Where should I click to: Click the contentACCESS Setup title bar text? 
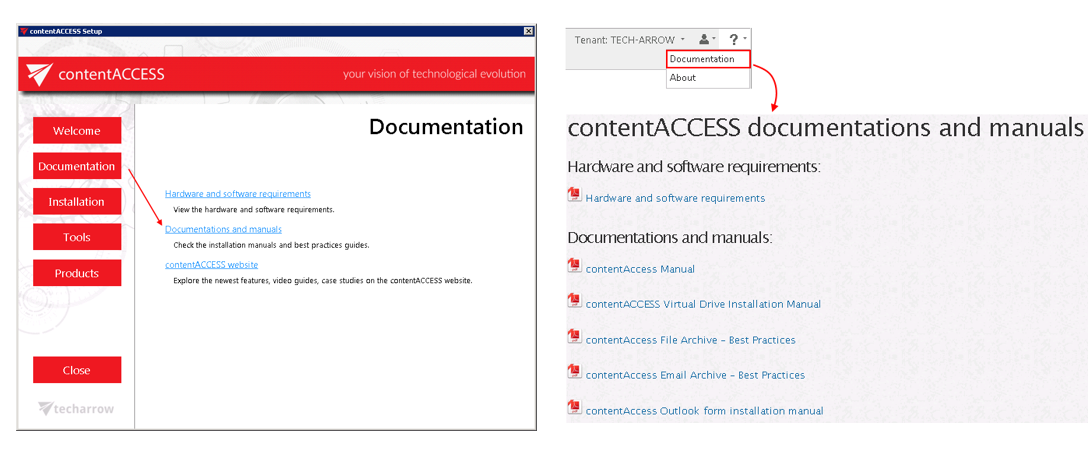point(66,31)
